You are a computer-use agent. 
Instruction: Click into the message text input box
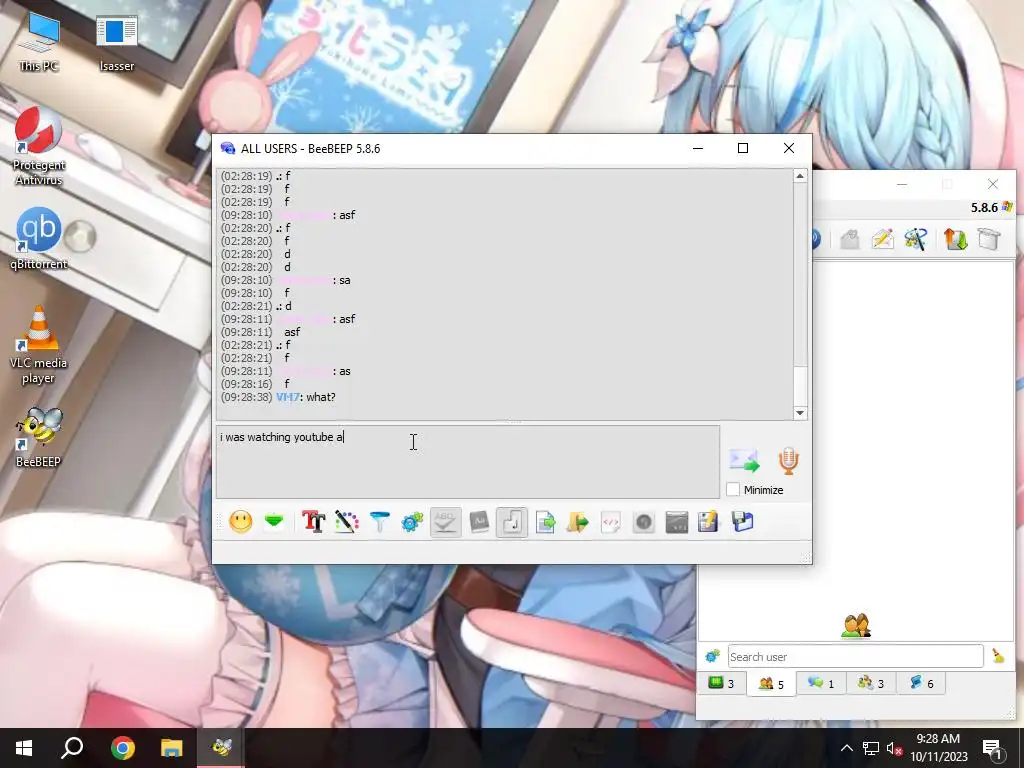click(468, 462)
